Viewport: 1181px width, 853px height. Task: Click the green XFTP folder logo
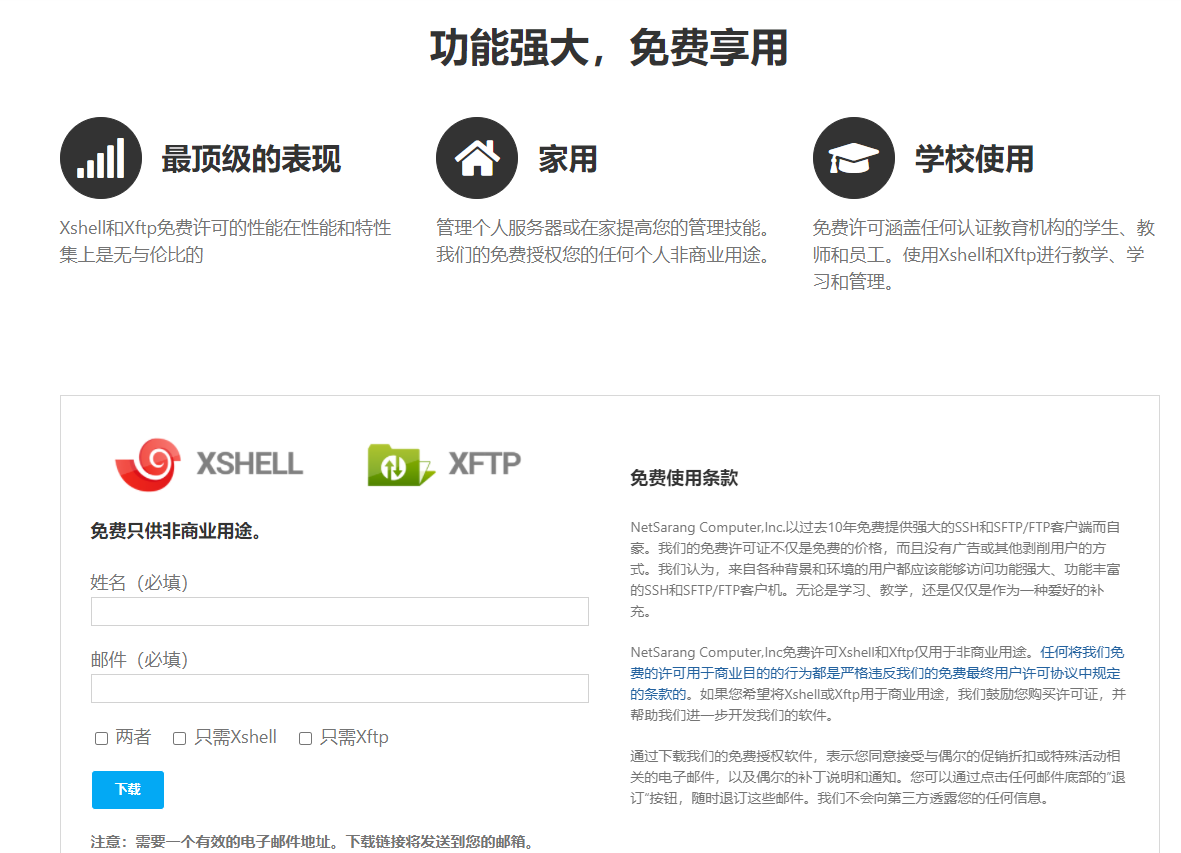point(401,465)
